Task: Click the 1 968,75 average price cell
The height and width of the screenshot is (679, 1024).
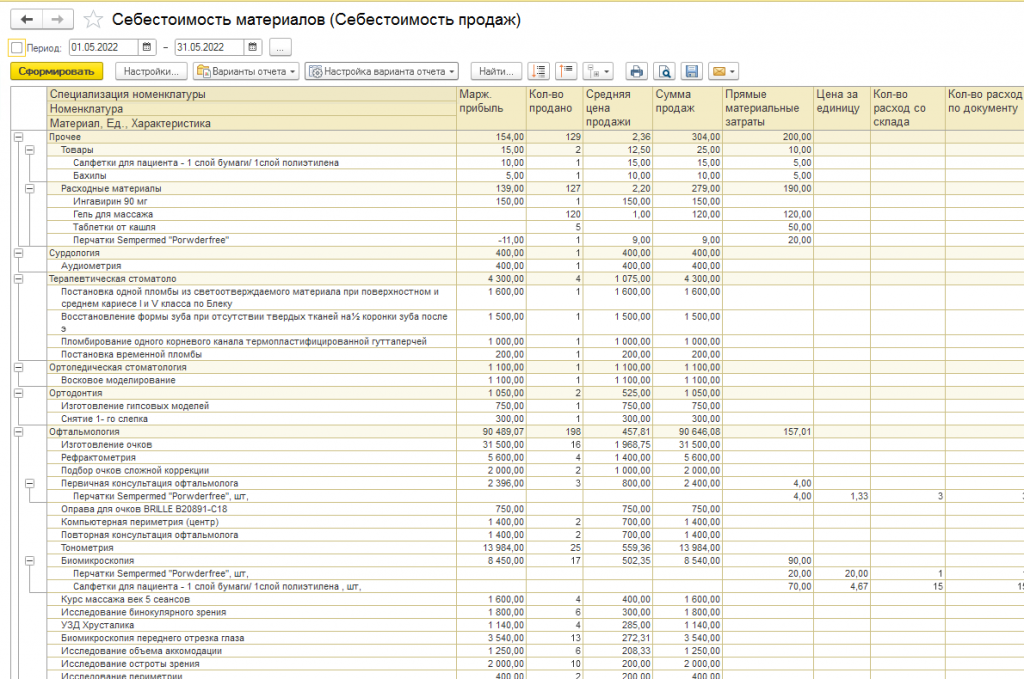Action: [x=618, y=445]
